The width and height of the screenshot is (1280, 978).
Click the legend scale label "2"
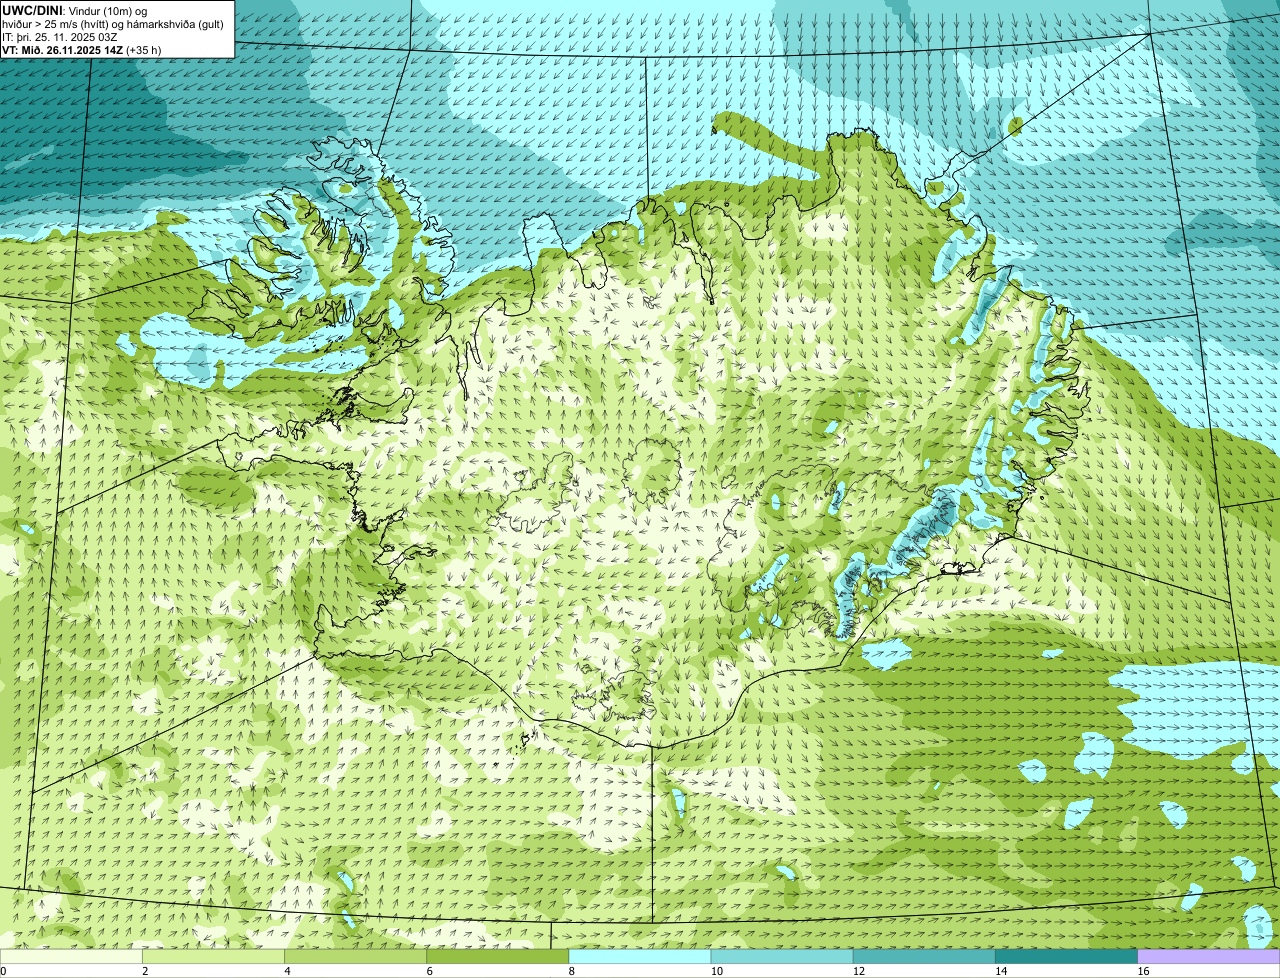[145, 971]
